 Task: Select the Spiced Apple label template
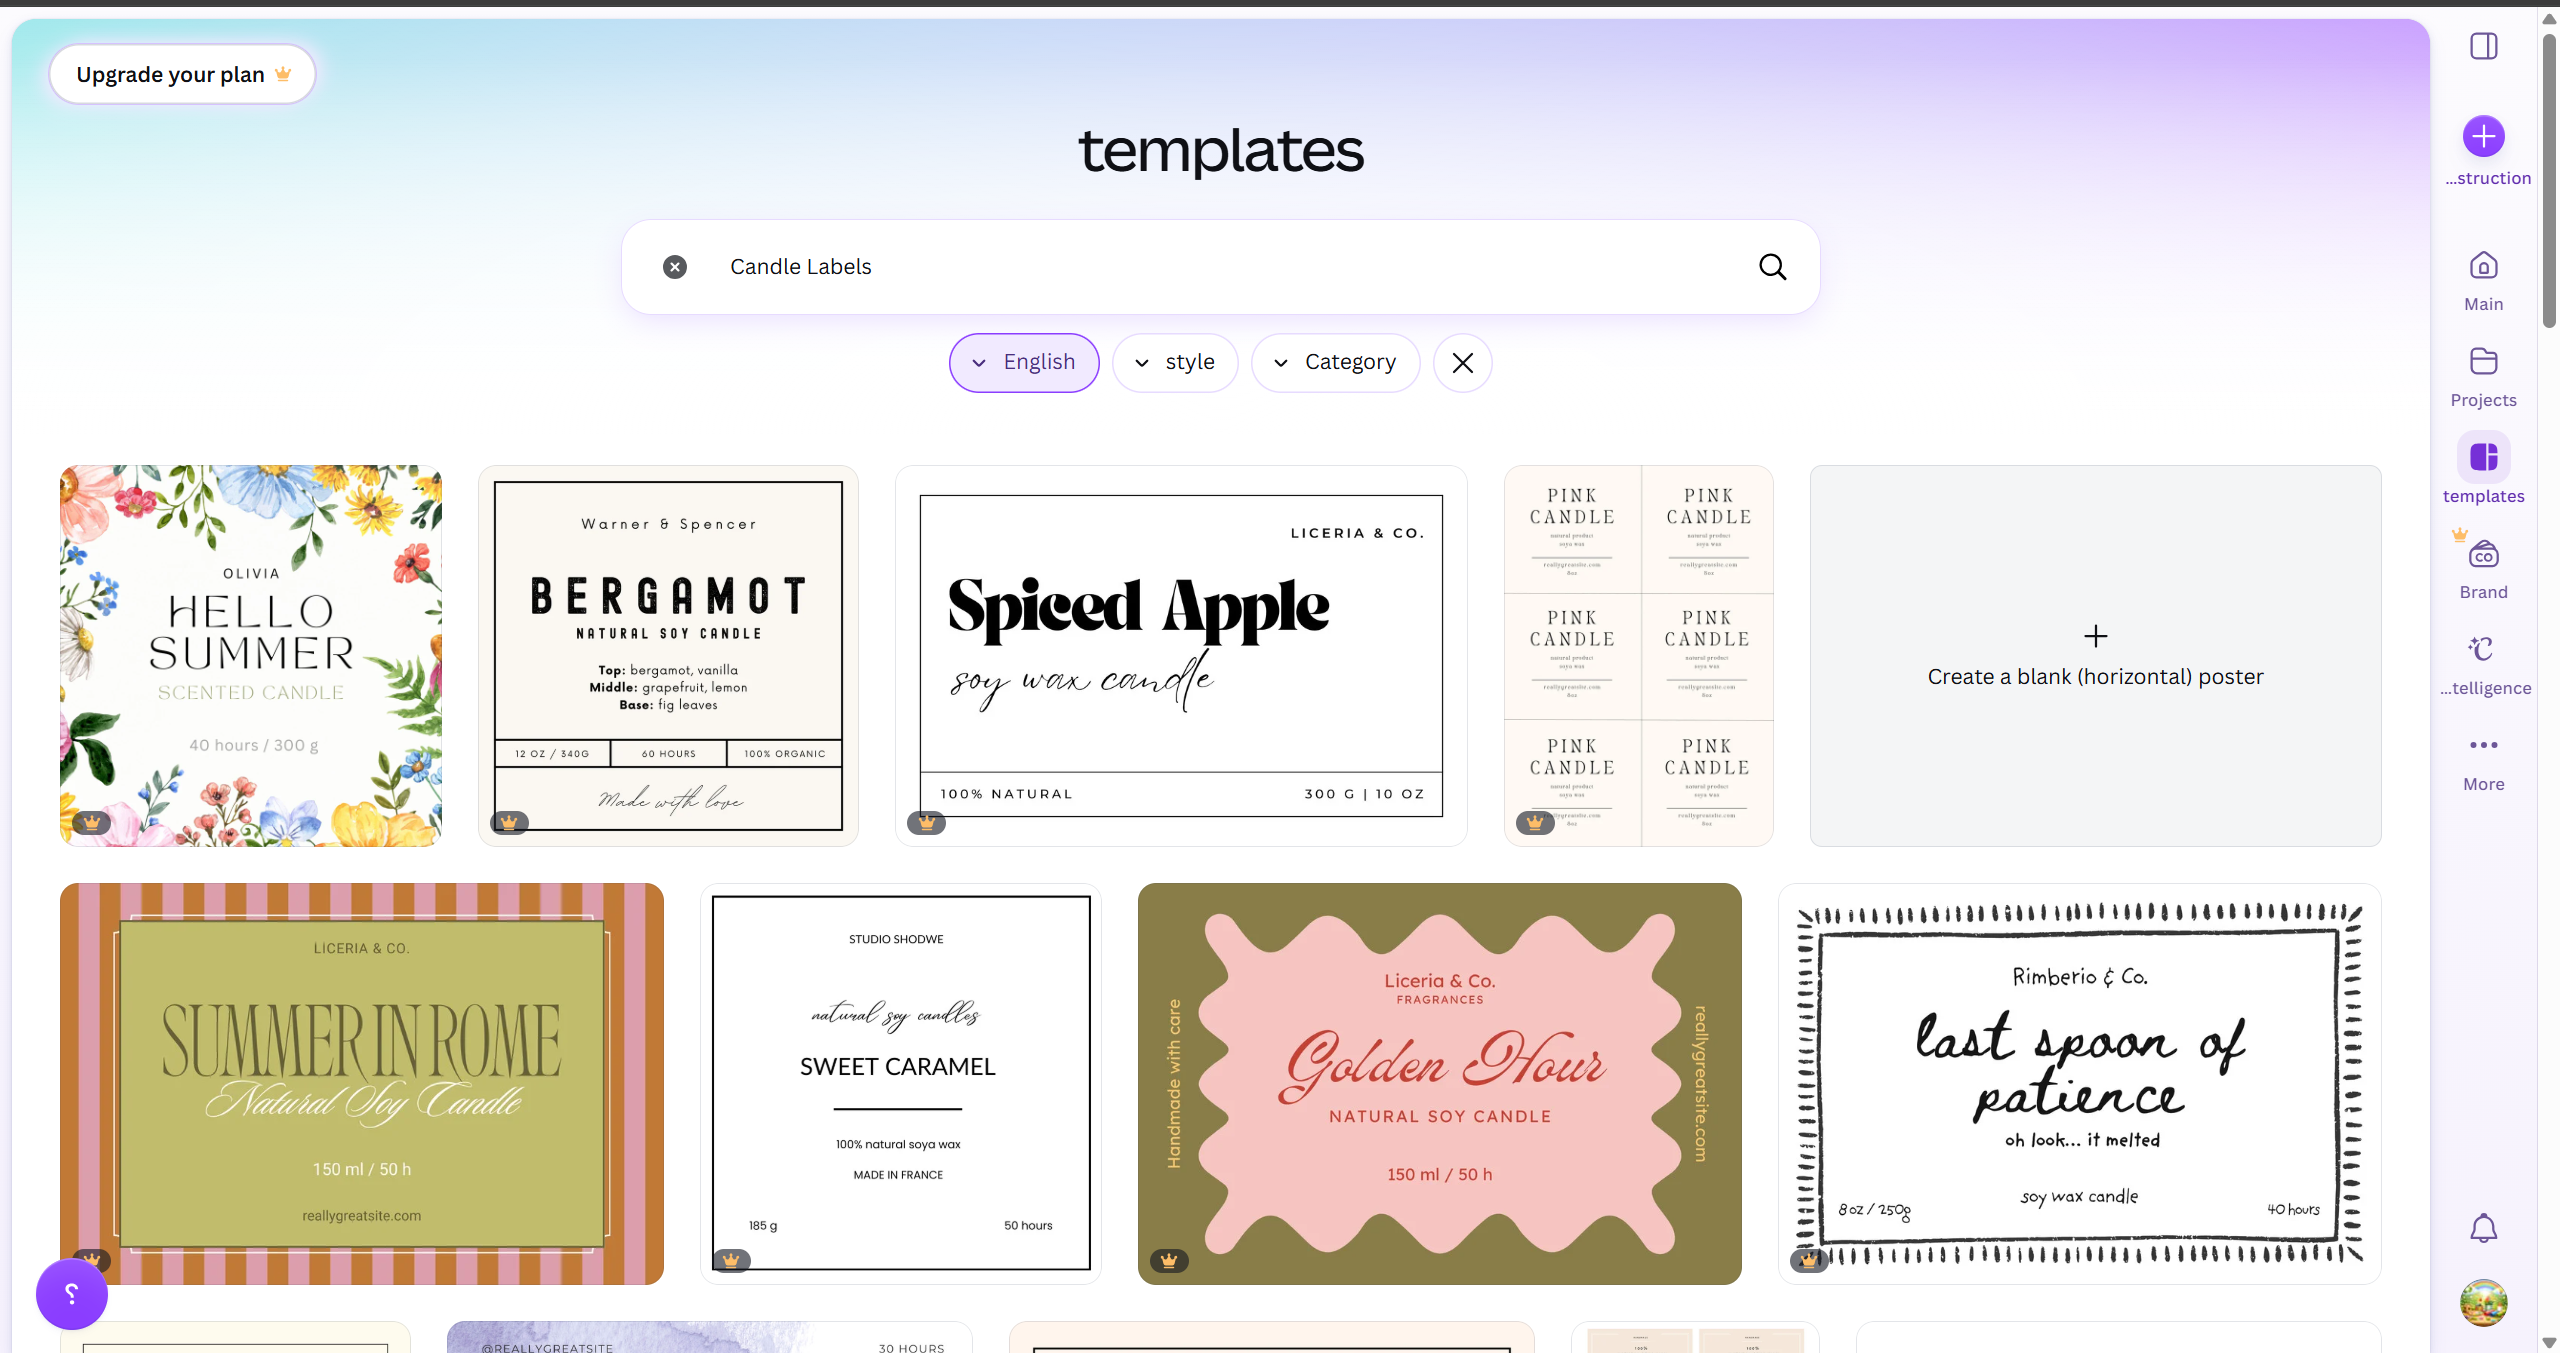click(x=1181, y=656)
